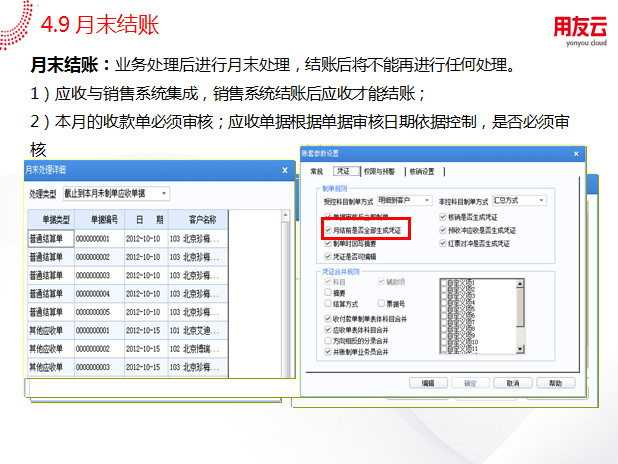Select 普通结算单 number 0000000003 cell

[x=99, y=275]
